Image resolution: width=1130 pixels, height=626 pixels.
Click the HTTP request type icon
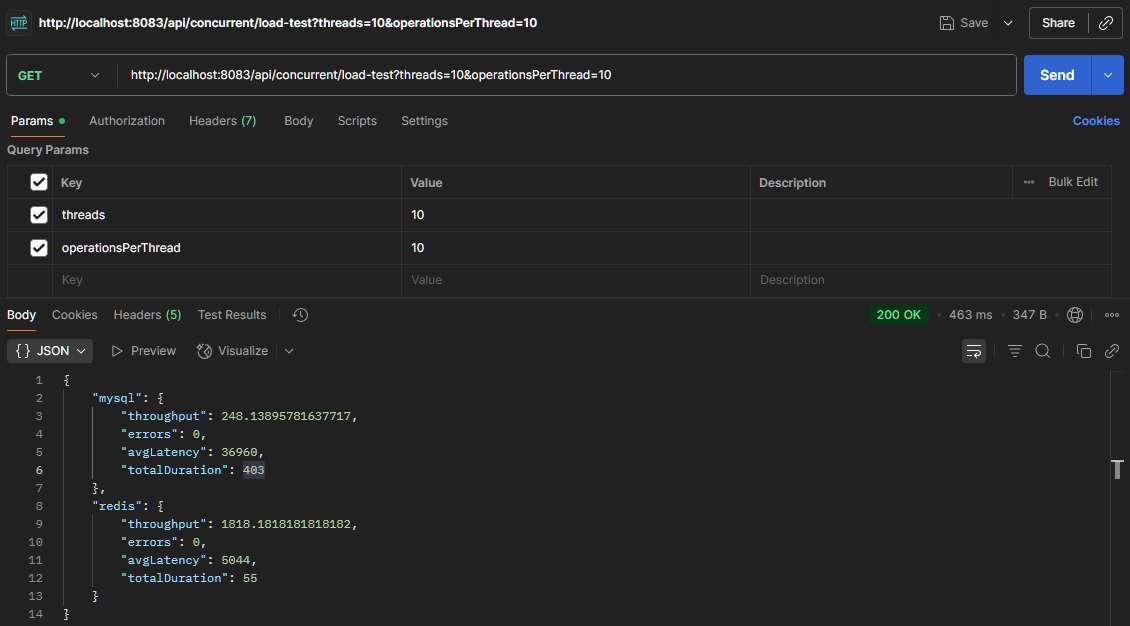point(19,23)
